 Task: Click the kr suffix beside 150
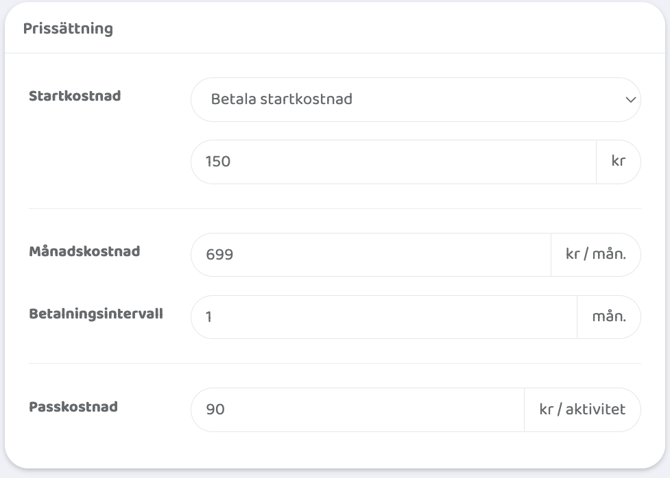tap(619, 162)
